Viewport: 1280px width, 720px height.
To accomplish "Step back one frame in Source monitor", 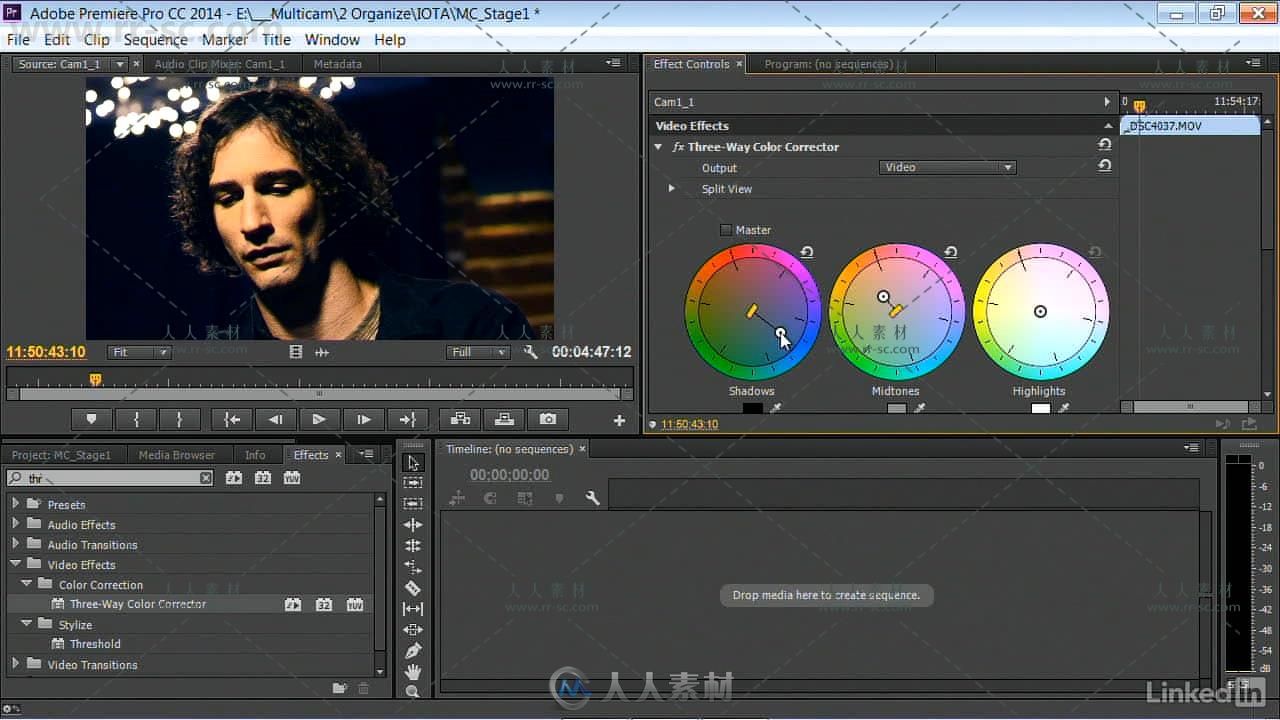I will click(x=276, y=420).
